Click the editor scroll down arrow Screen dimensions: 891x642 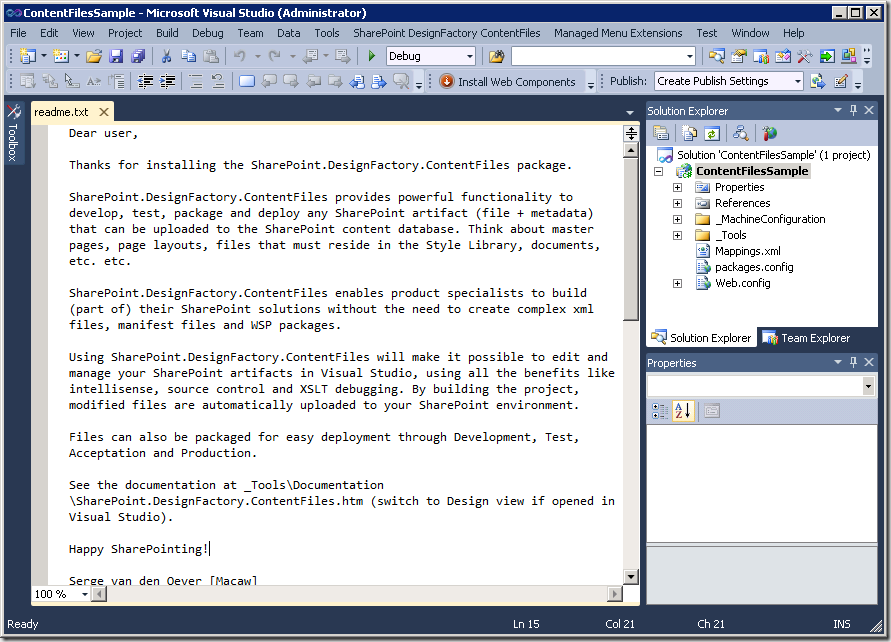631,577
